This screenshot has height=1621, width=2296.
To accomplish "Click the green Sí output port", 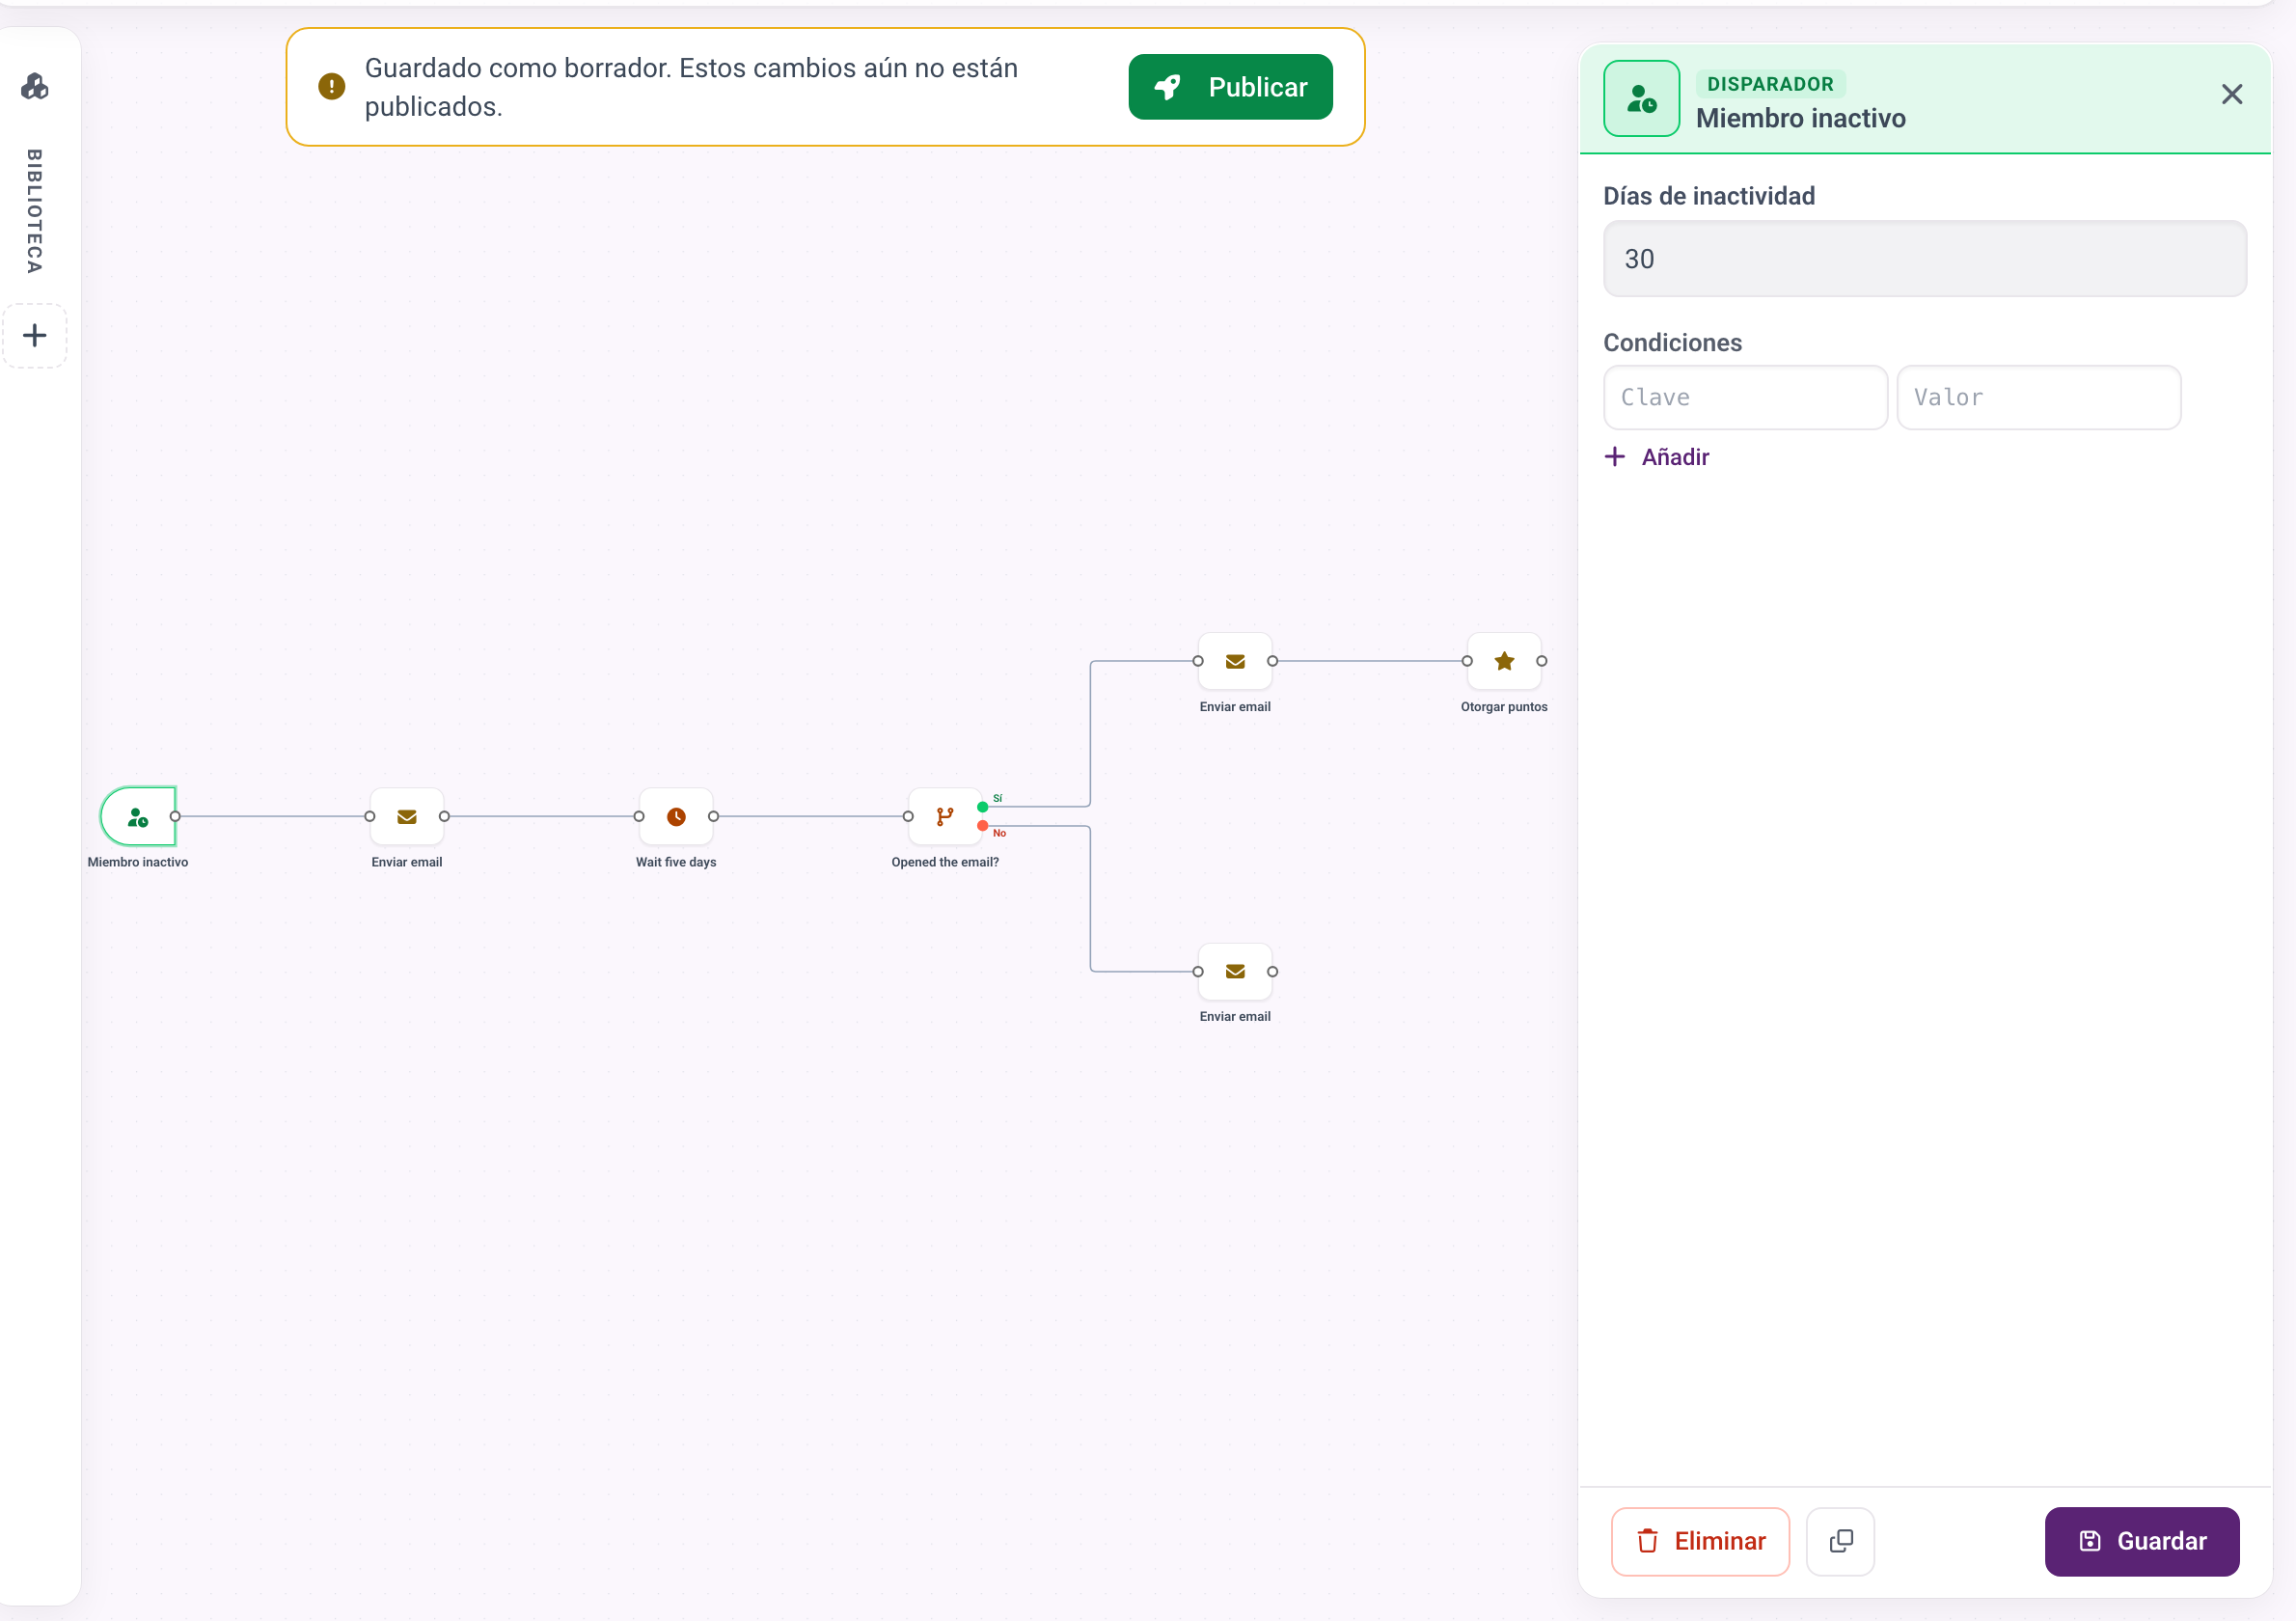I will click(983, 807).
